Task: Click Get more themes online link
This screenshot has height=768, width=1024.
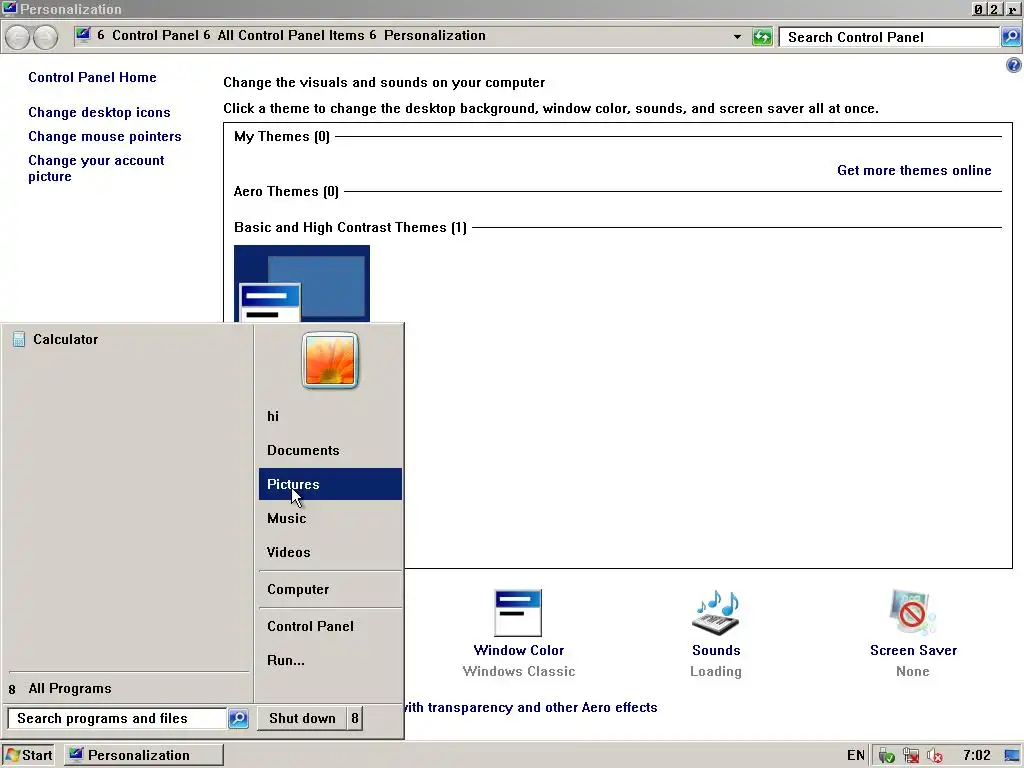Action: coord(914,170)
